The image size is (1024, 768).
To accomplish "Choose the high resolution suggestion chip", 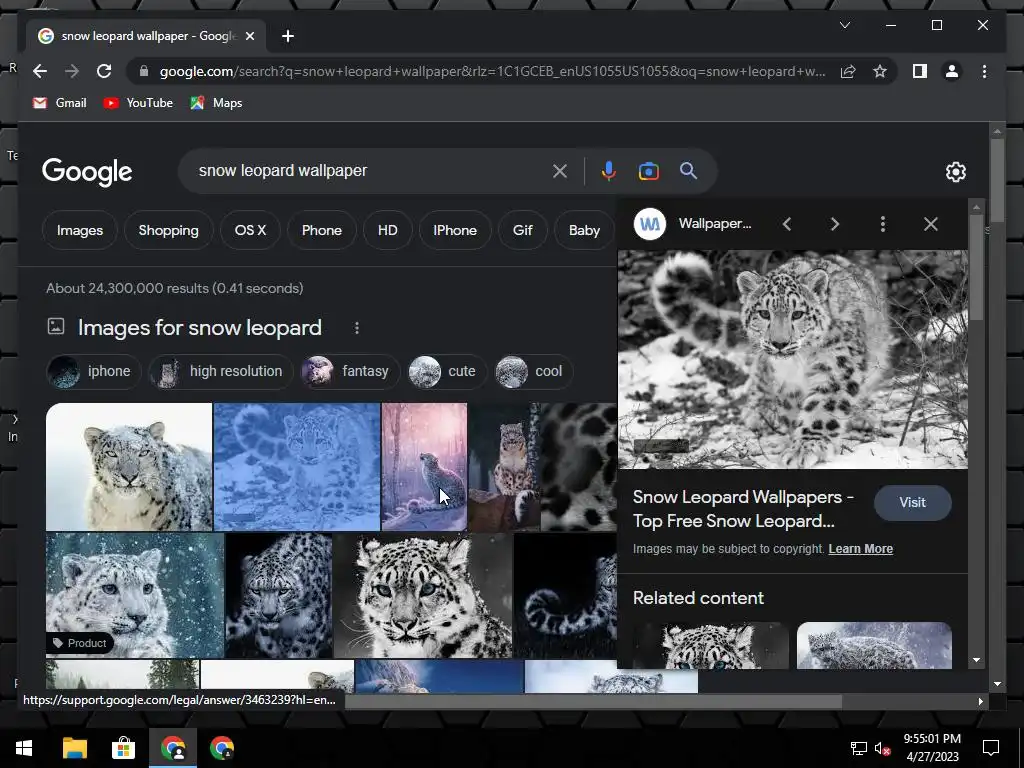I will tap(221, 372).
